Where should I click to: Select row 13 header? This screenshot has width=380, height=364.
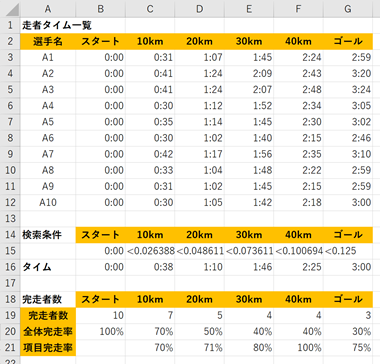pos(10,219)
